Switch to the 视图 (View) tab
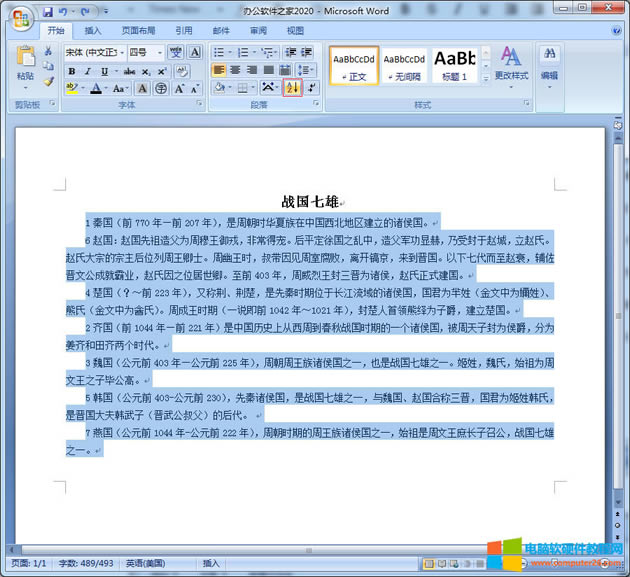 pyautogui.click(x=295, y=31)
